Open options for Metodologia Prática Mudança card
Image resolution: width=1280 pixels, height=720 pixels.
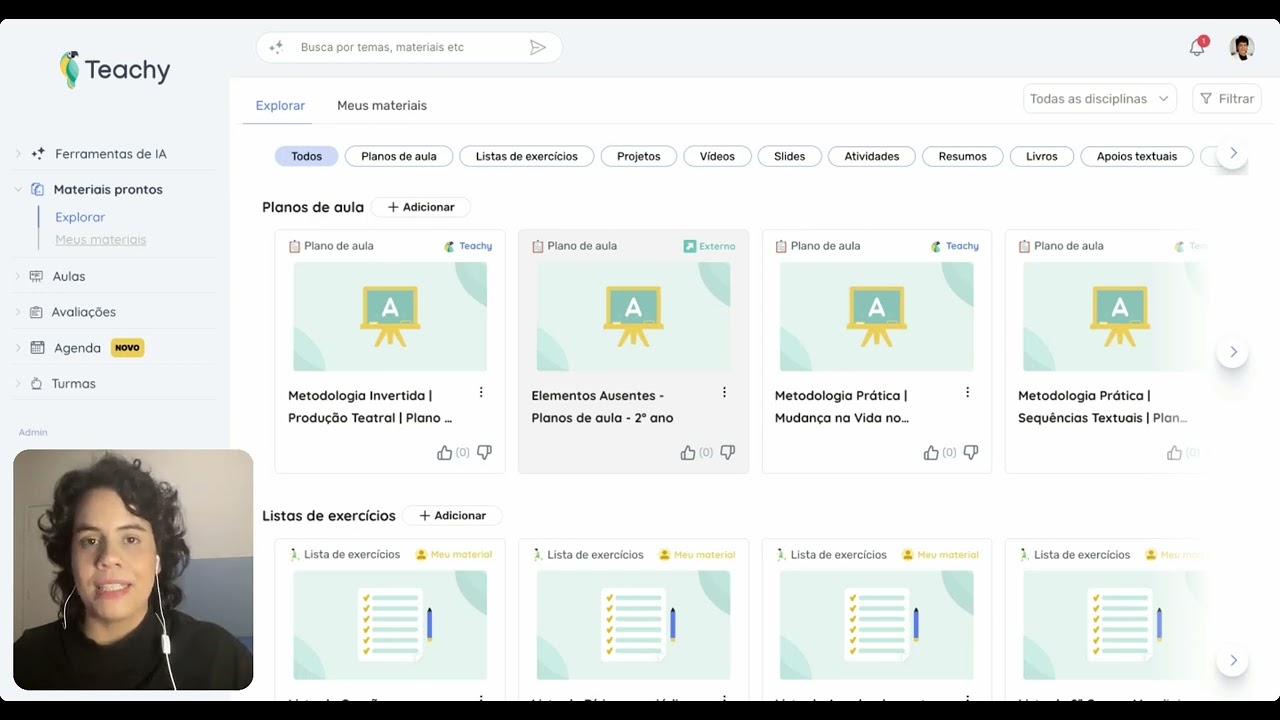coord(967,392)
